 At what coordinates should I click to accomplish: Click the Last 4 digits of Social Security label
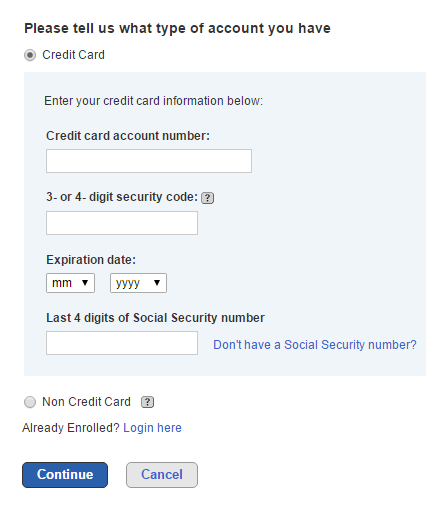155,318
